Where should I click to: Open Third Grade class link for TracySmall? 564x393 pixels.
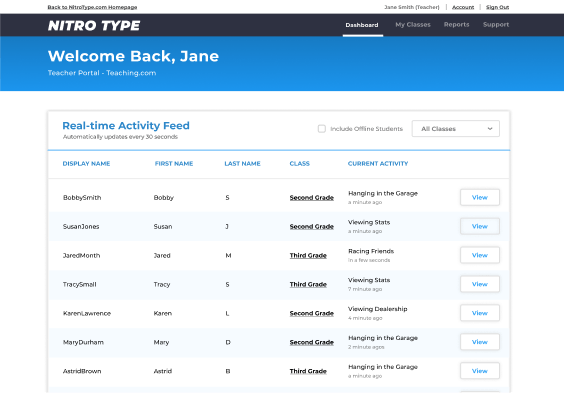(308, 284)
